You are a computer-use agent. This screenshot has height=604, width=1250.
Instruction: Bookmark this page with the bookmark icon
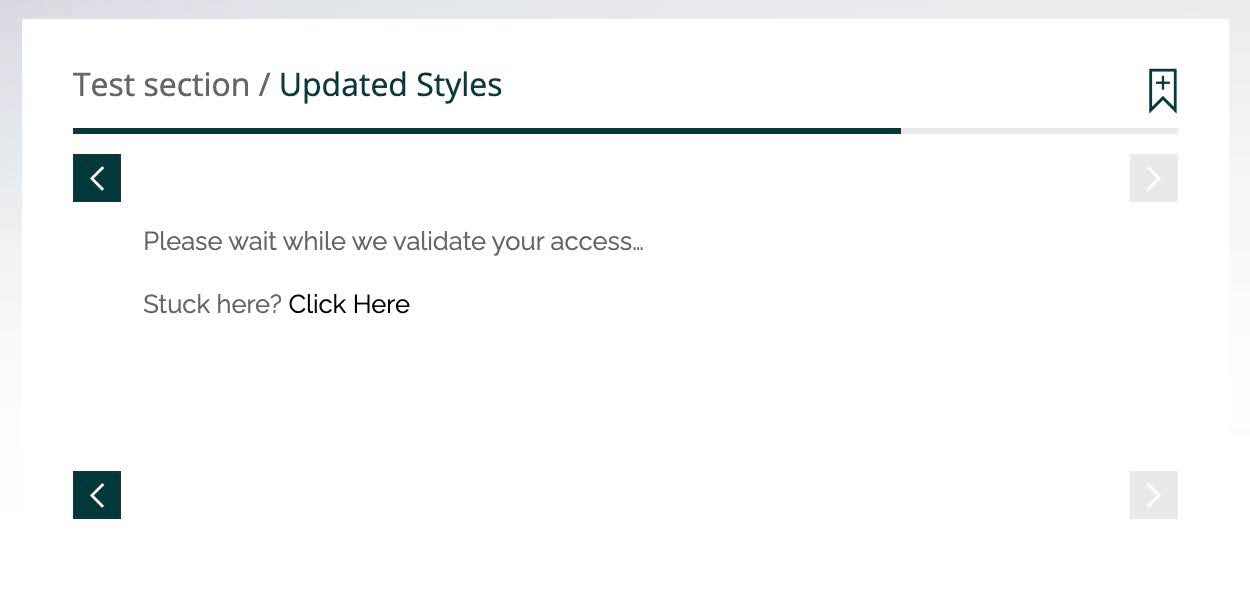(x=1162, y=91)
